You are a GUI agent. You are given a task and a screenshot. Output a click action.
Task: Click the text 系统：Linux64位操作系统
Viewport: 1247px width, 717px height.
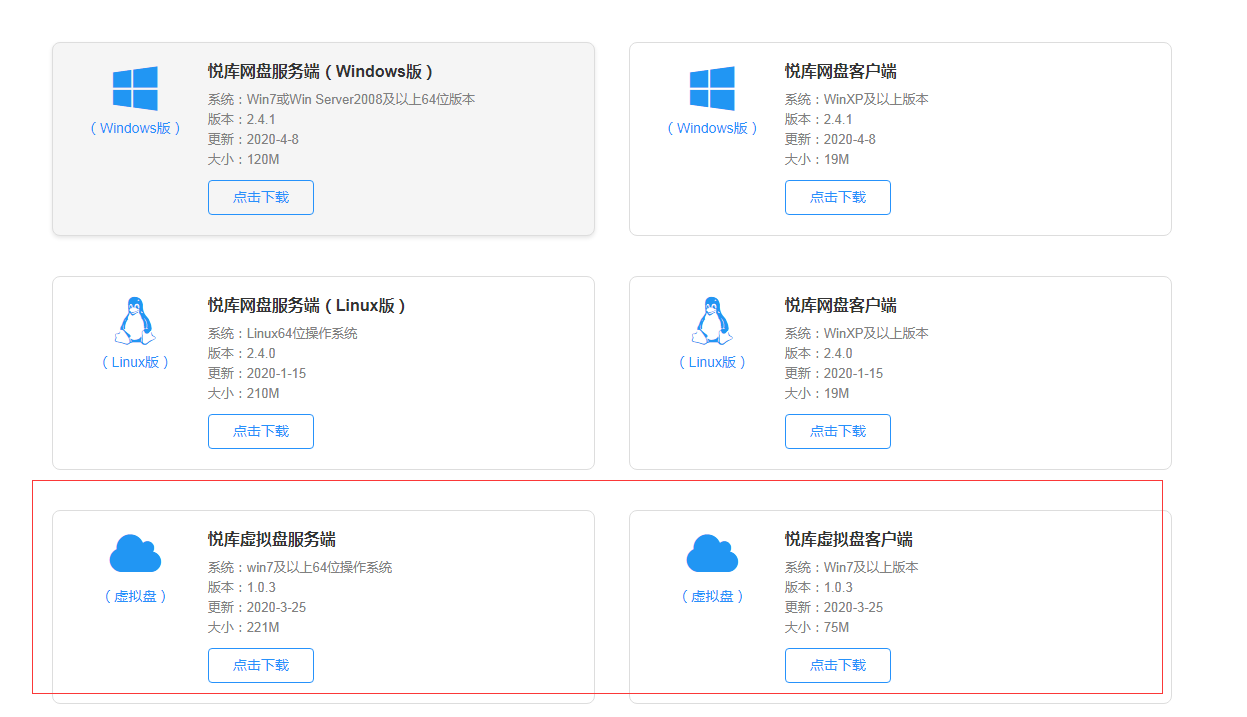pyautogui.click(x=283, y=333)
